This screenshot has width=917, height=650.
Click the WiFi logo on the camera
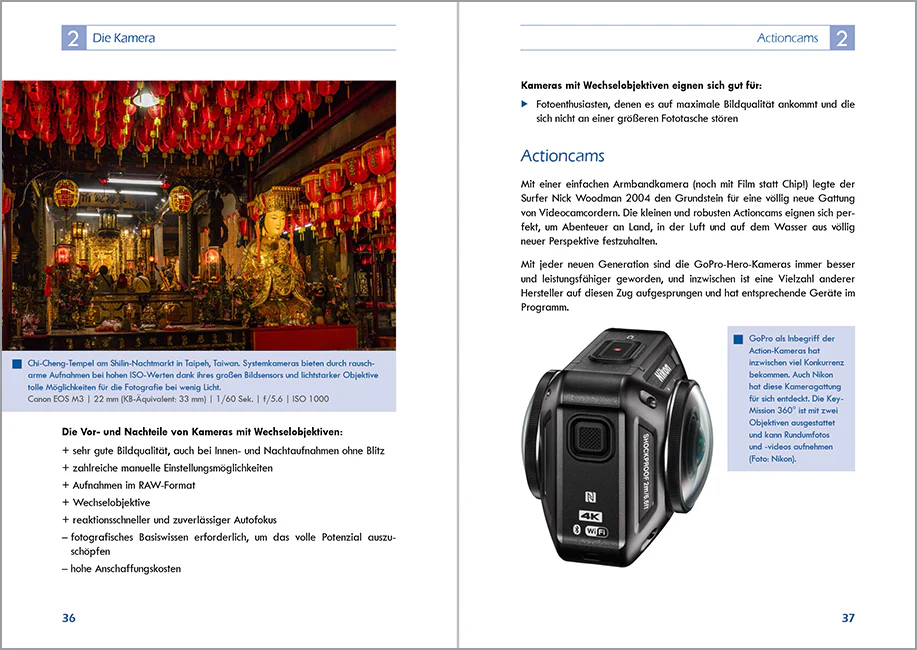tap(597, 531)
